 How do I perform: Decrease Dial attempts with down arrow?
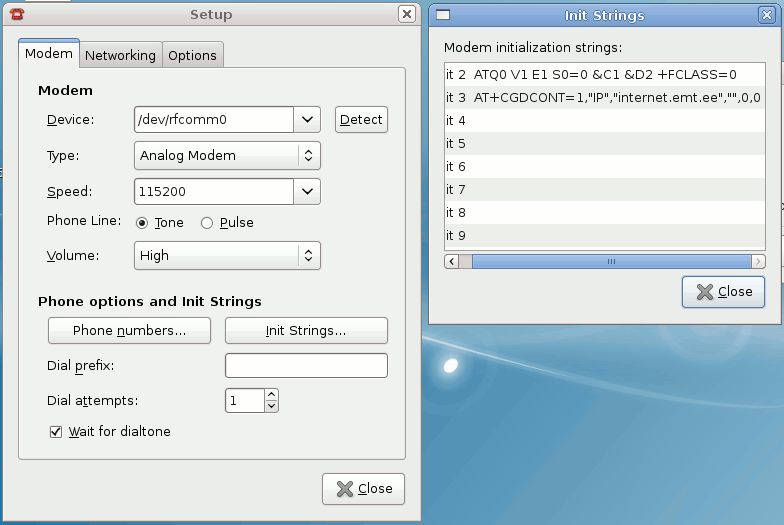[x=272, y=406]
